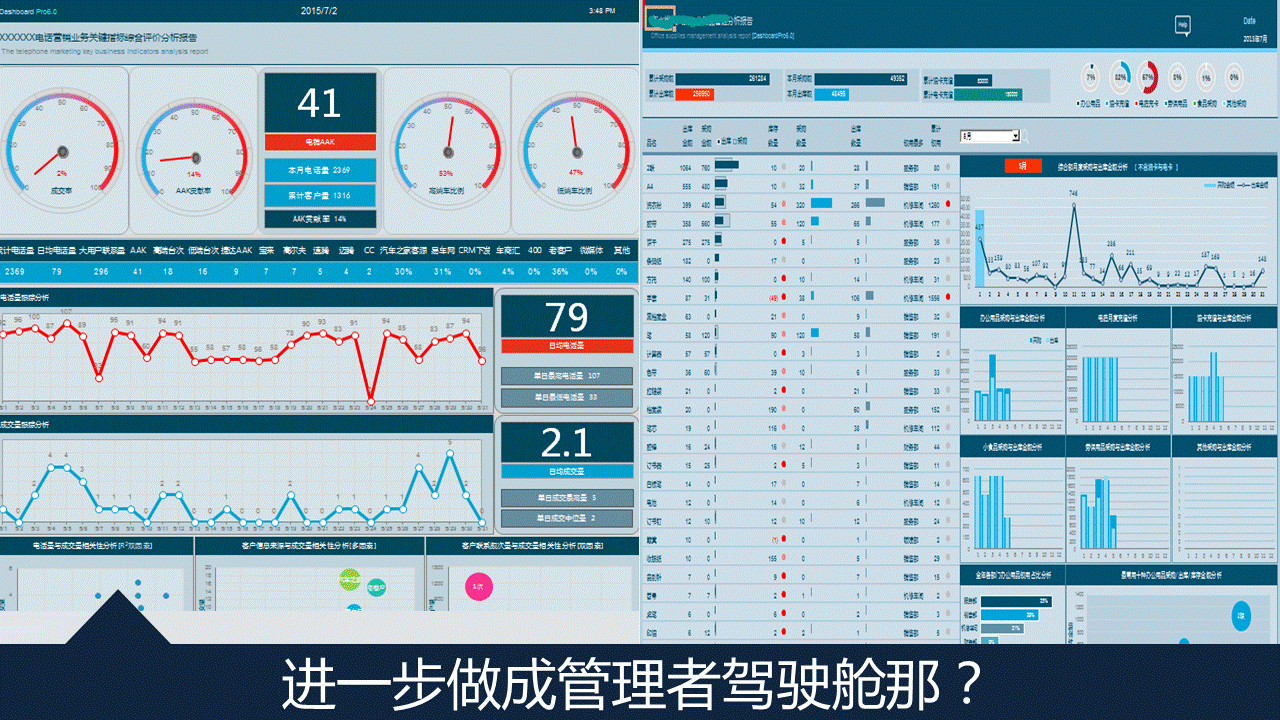1280x720 pixels.
Task: Click the 油卡充值与出库金额分析 chart header
Action: coord(1225,317)
